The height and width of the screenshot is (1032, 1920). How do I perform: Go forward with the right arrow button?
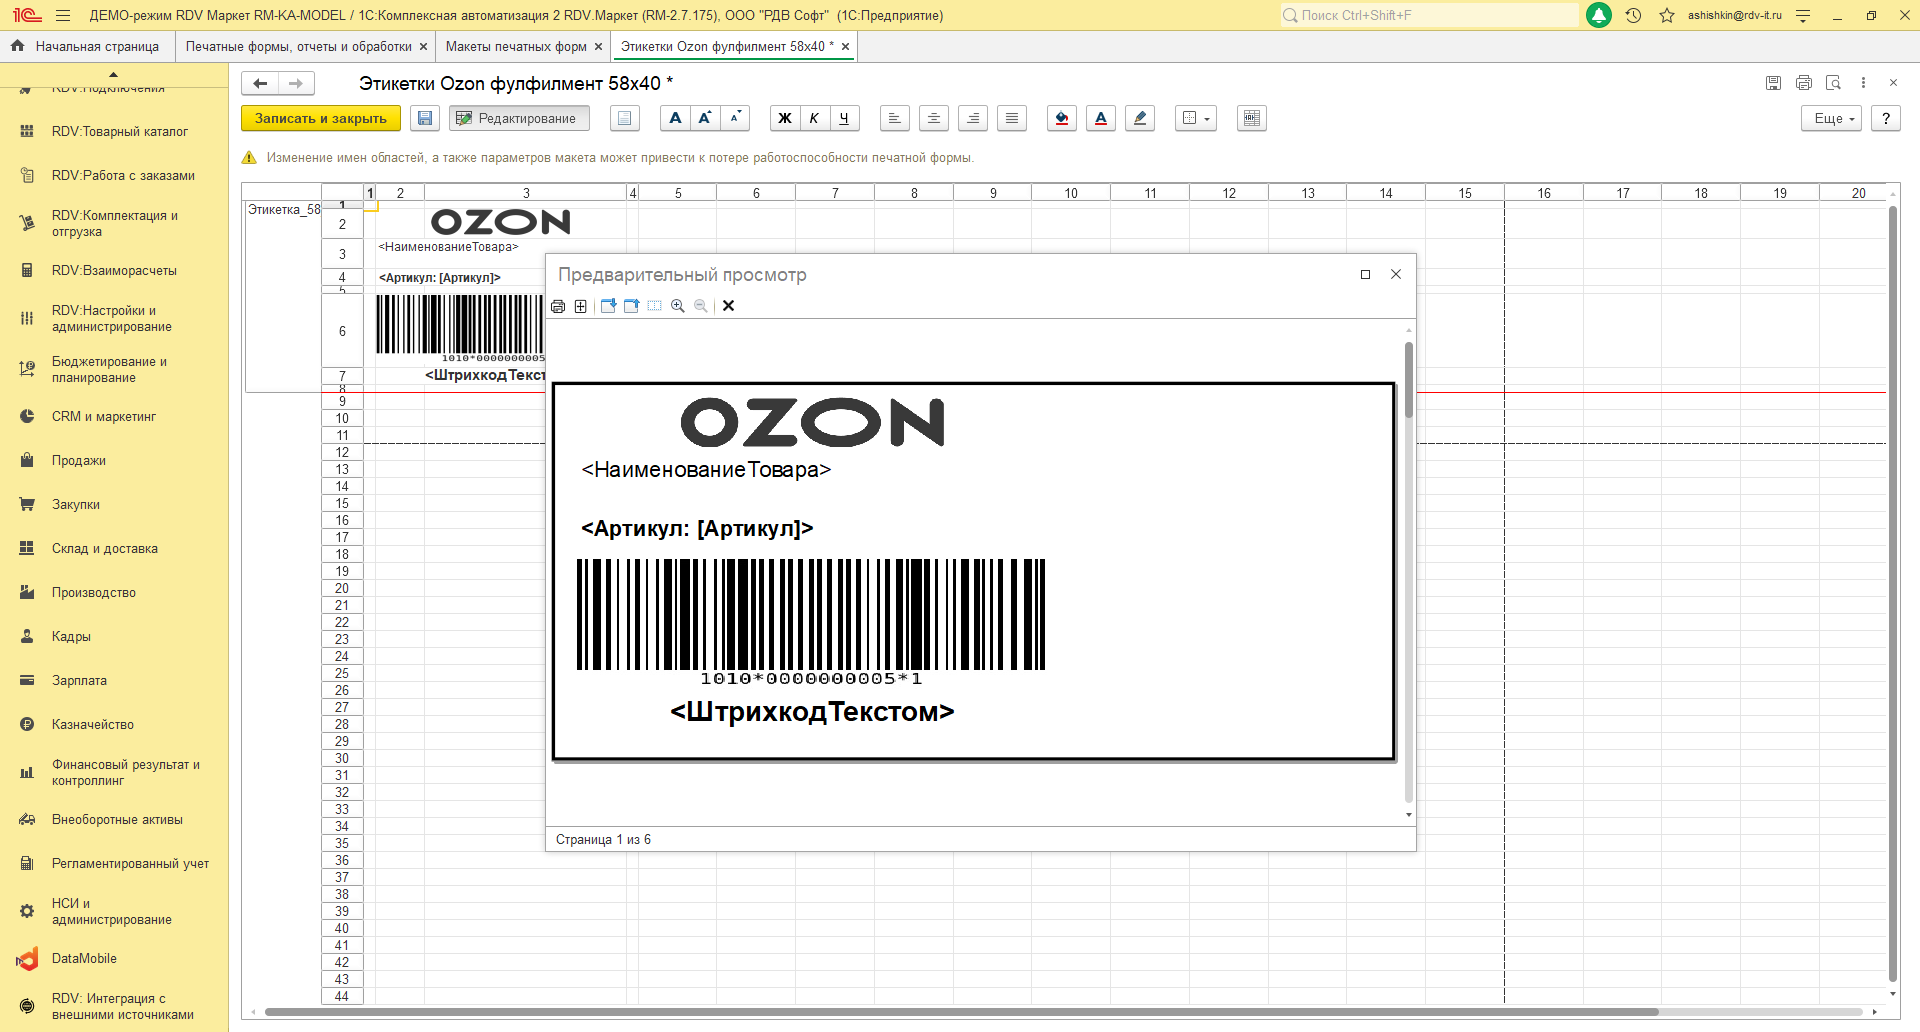(x=296, y=84)
